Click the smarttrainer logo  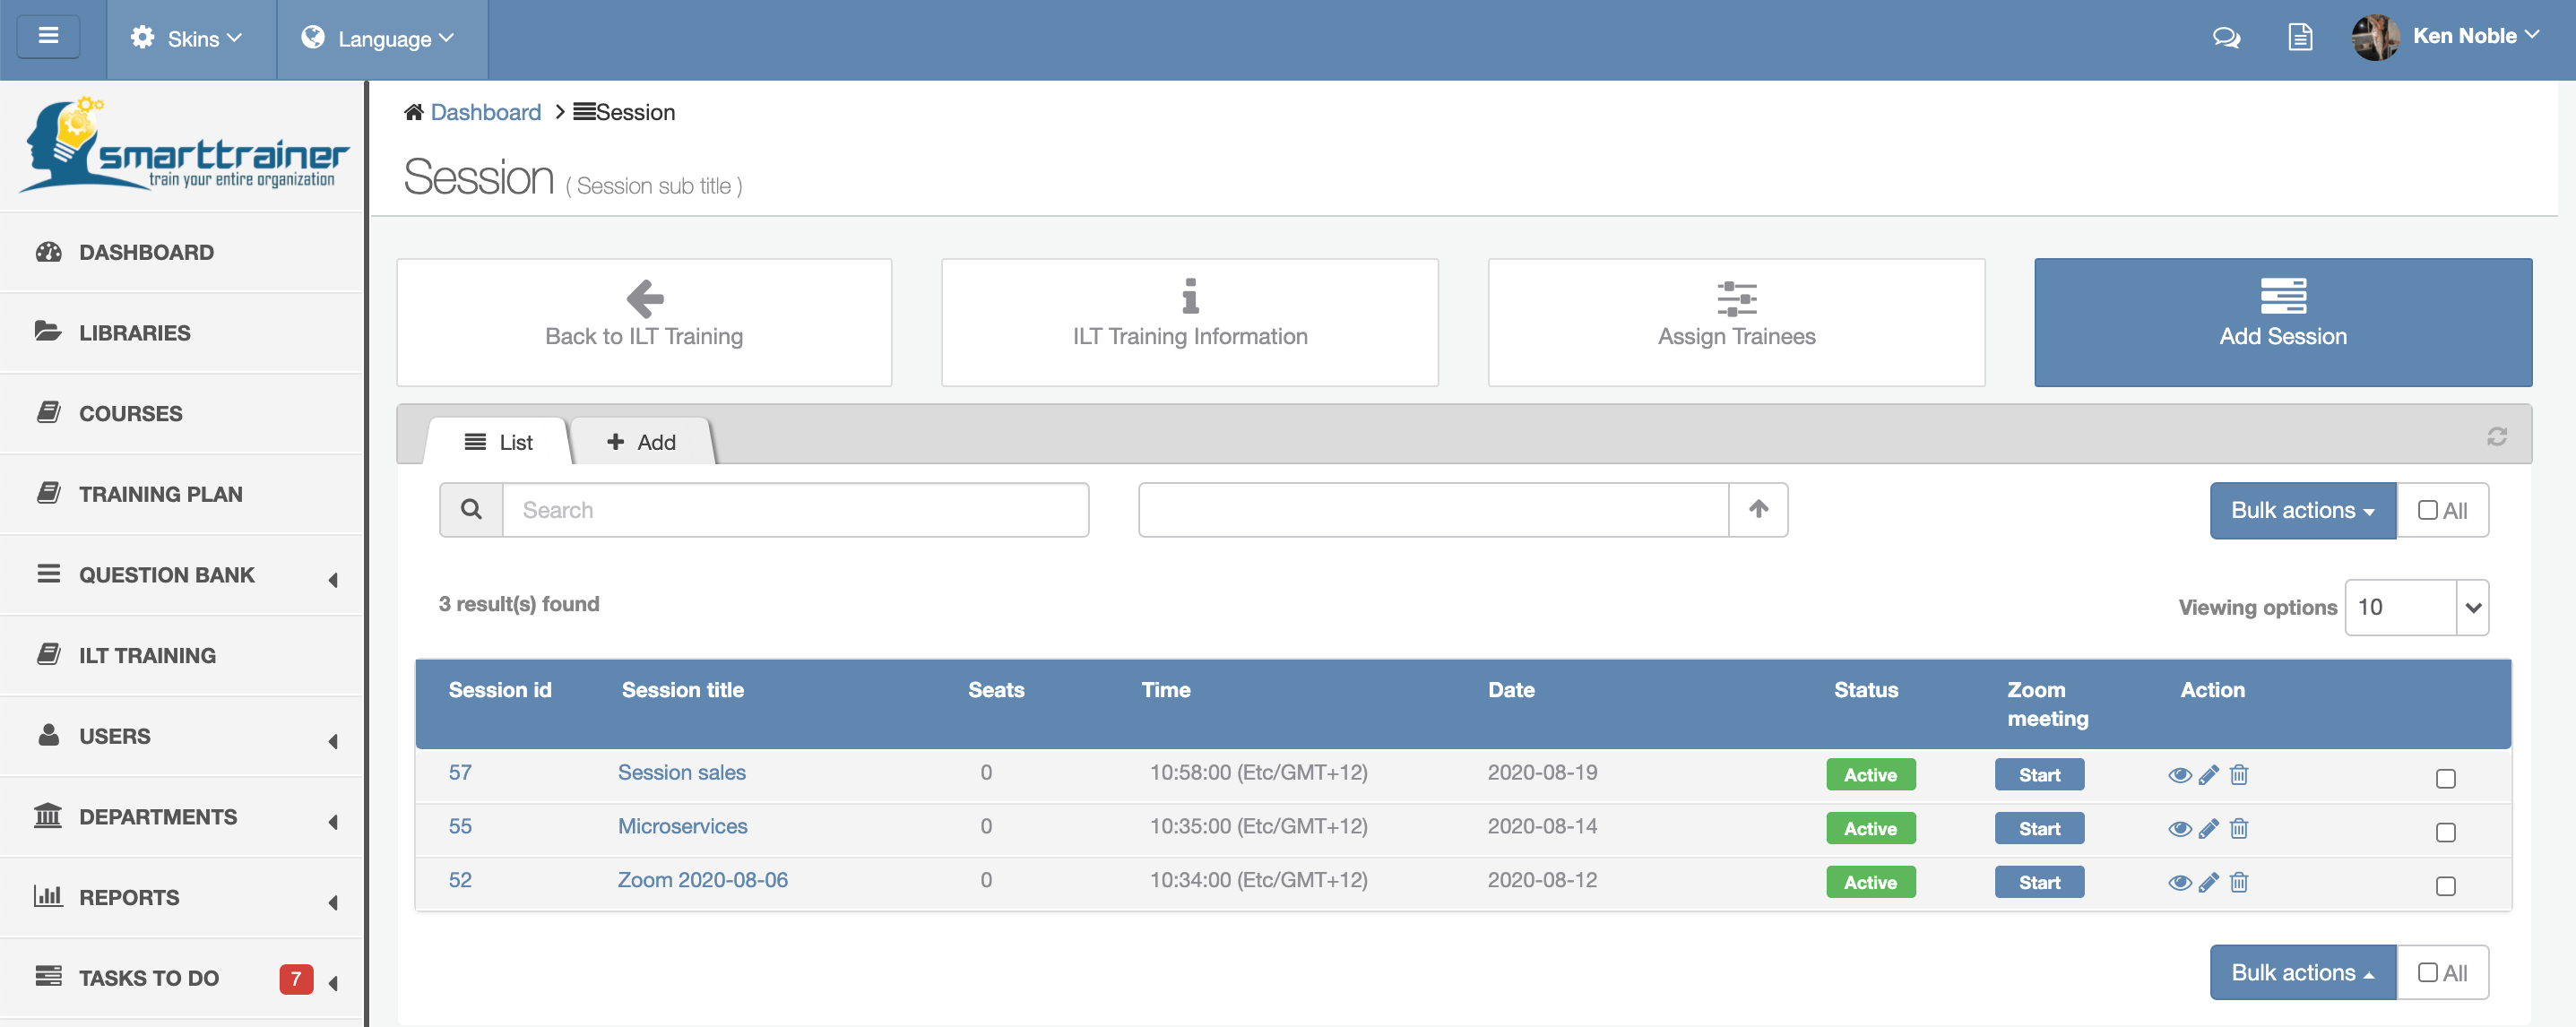(184, 145)
